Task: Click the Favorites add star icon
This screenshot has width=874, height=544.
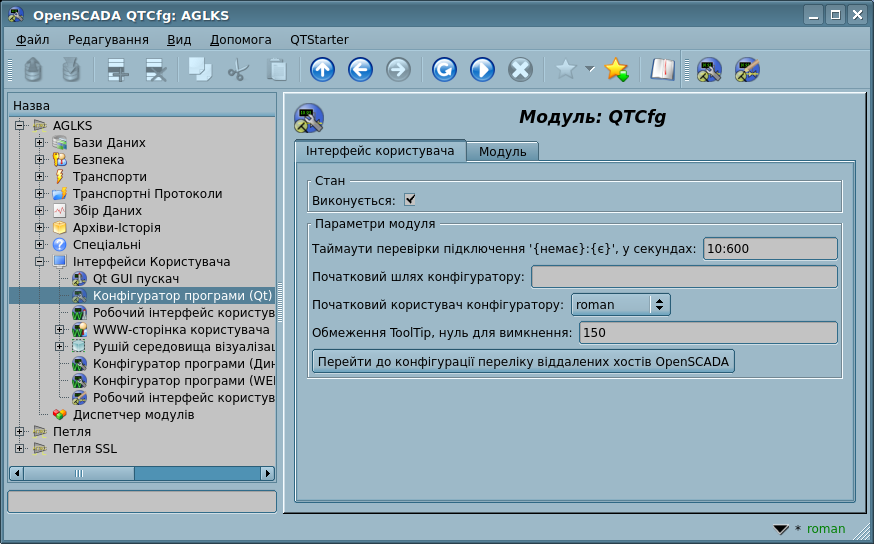Action: (617, 69)
